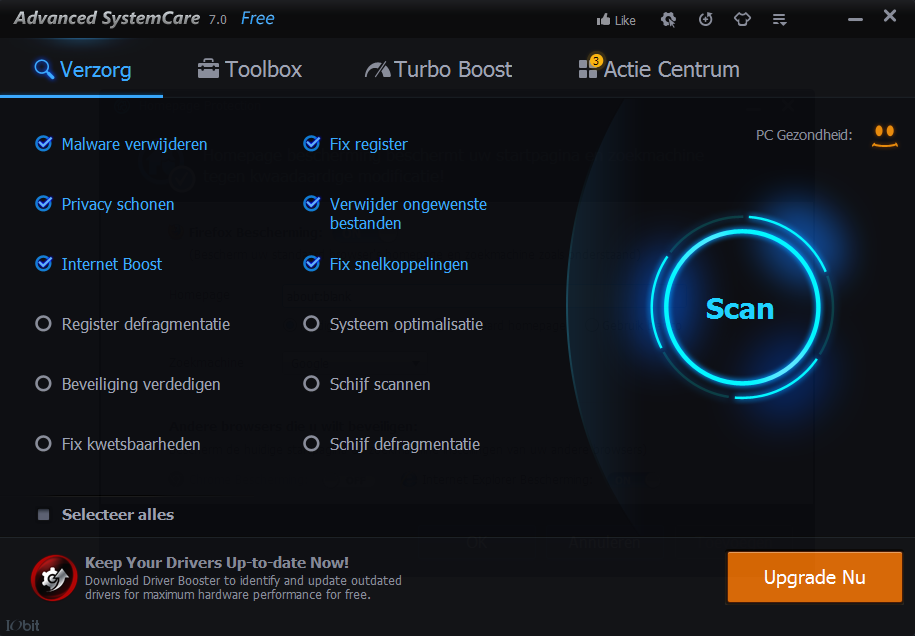Tick the Selecteer alles checkbox
Screen dimensions: 915x636
(x=43, y=515)
